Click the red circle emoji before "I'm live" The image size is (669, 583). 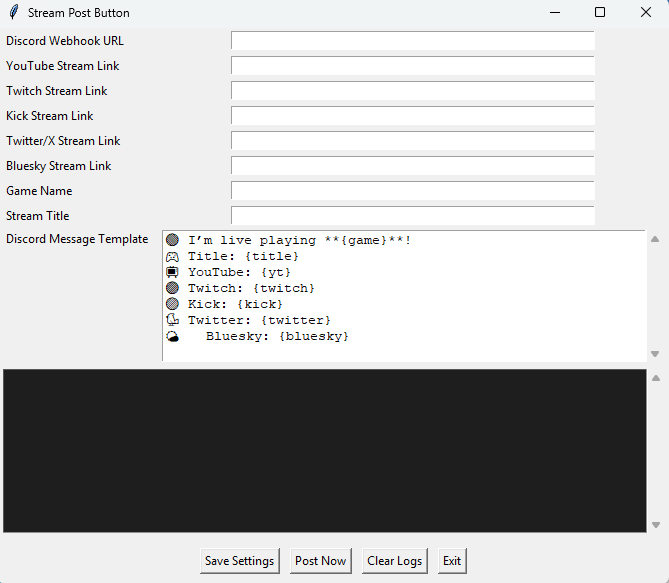(172, 240)
